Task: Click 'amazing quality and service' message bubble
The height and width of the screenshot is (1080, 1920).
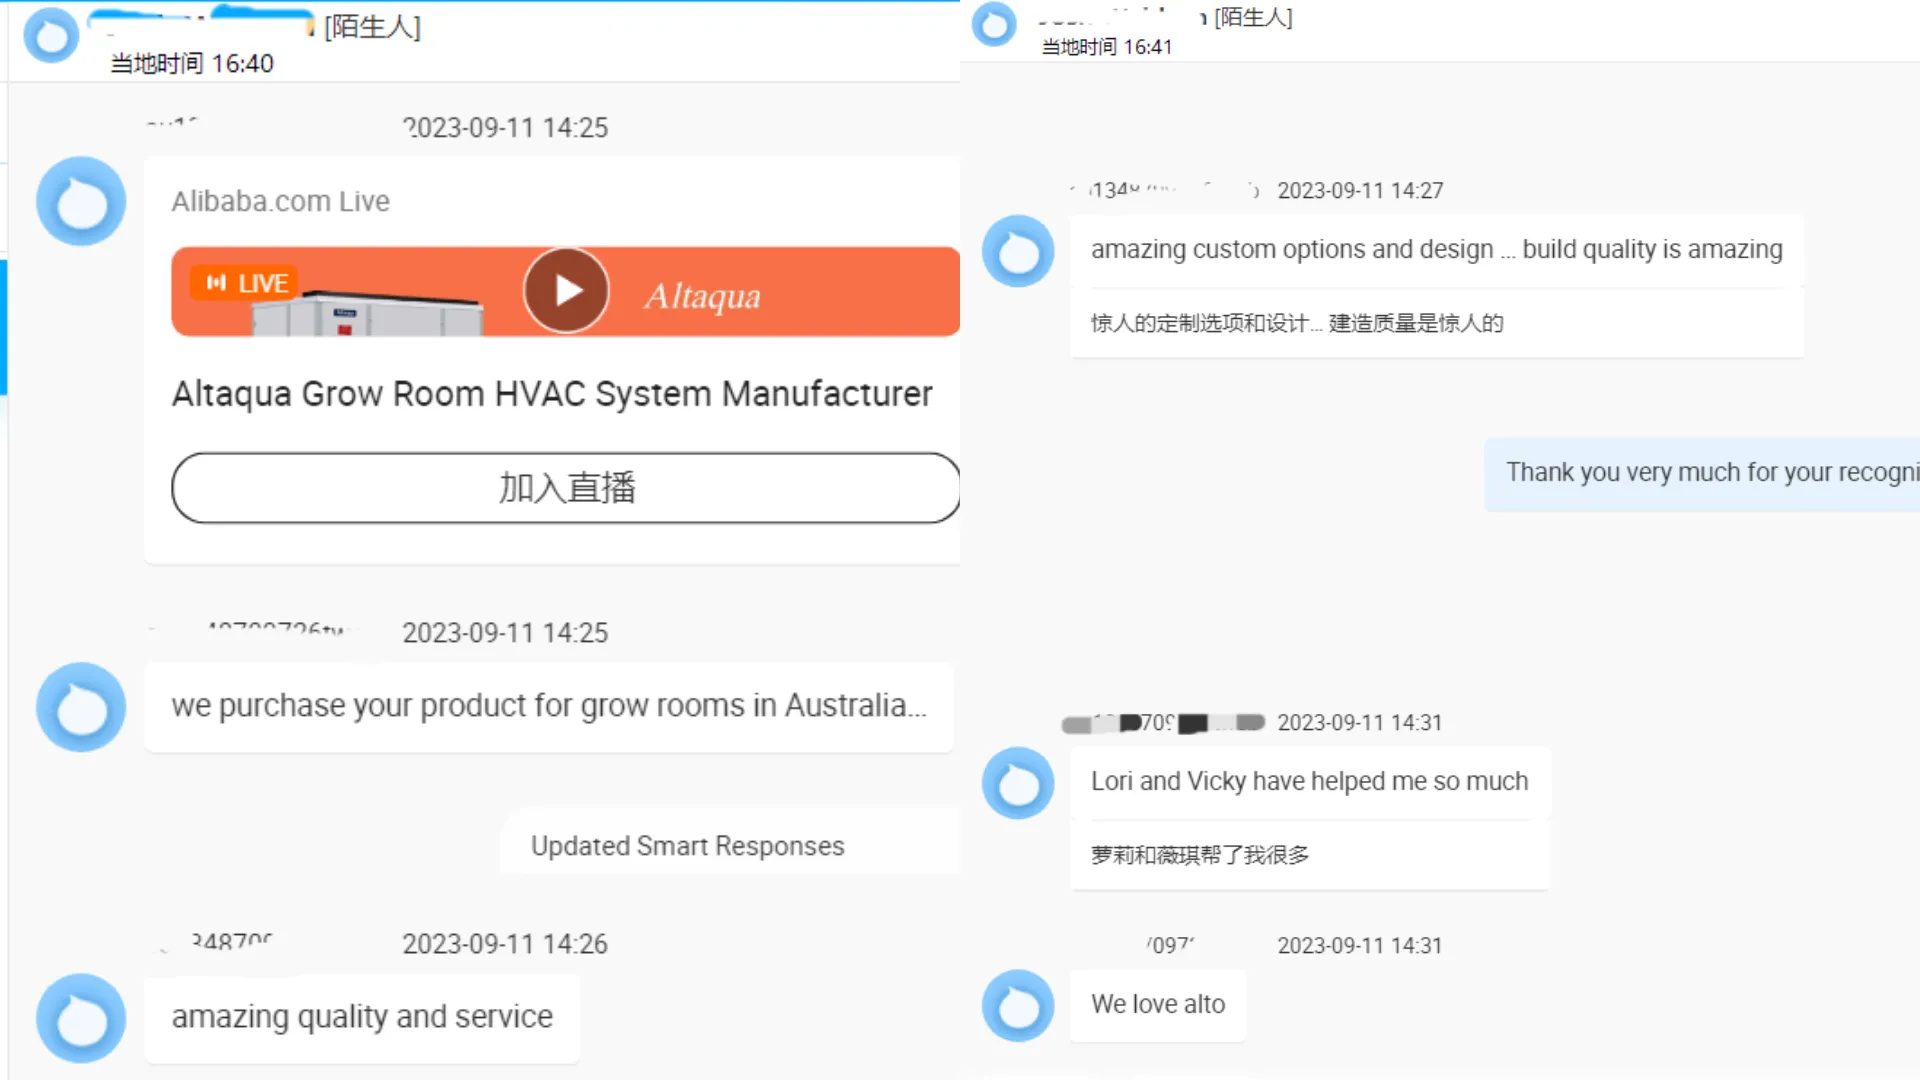Action: tap(362, 1017)
